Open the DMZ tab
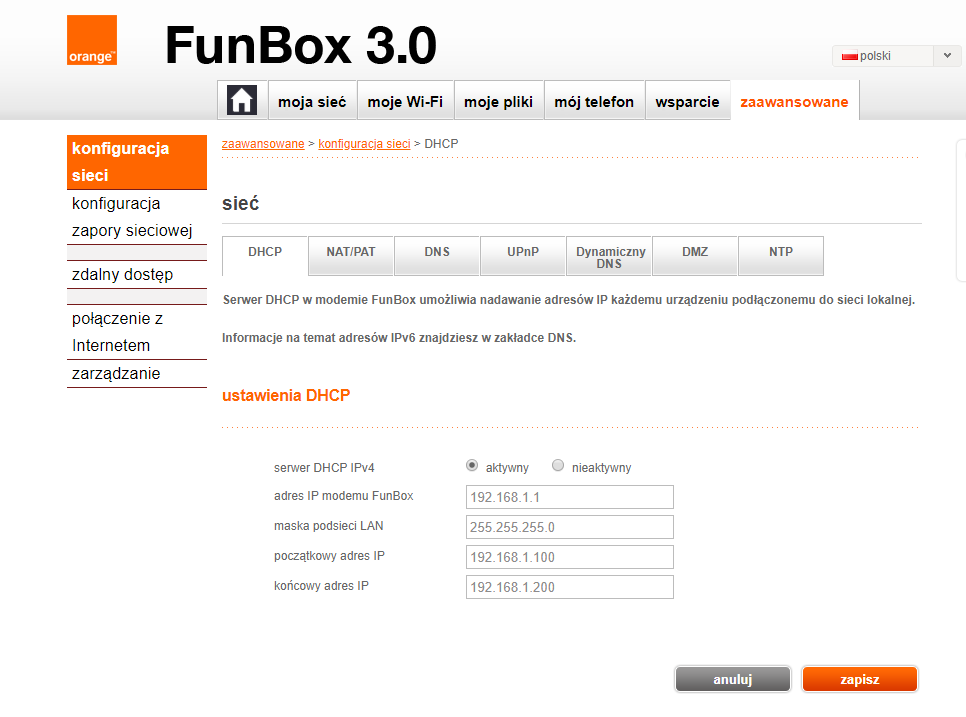966x717 pixels. tap(694, 255)
